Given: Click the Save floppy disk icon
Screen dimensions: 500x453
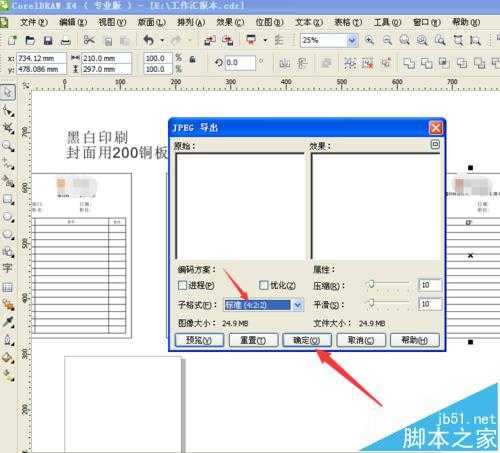Looking at the screenshot, I should click(x=48, y=41).
